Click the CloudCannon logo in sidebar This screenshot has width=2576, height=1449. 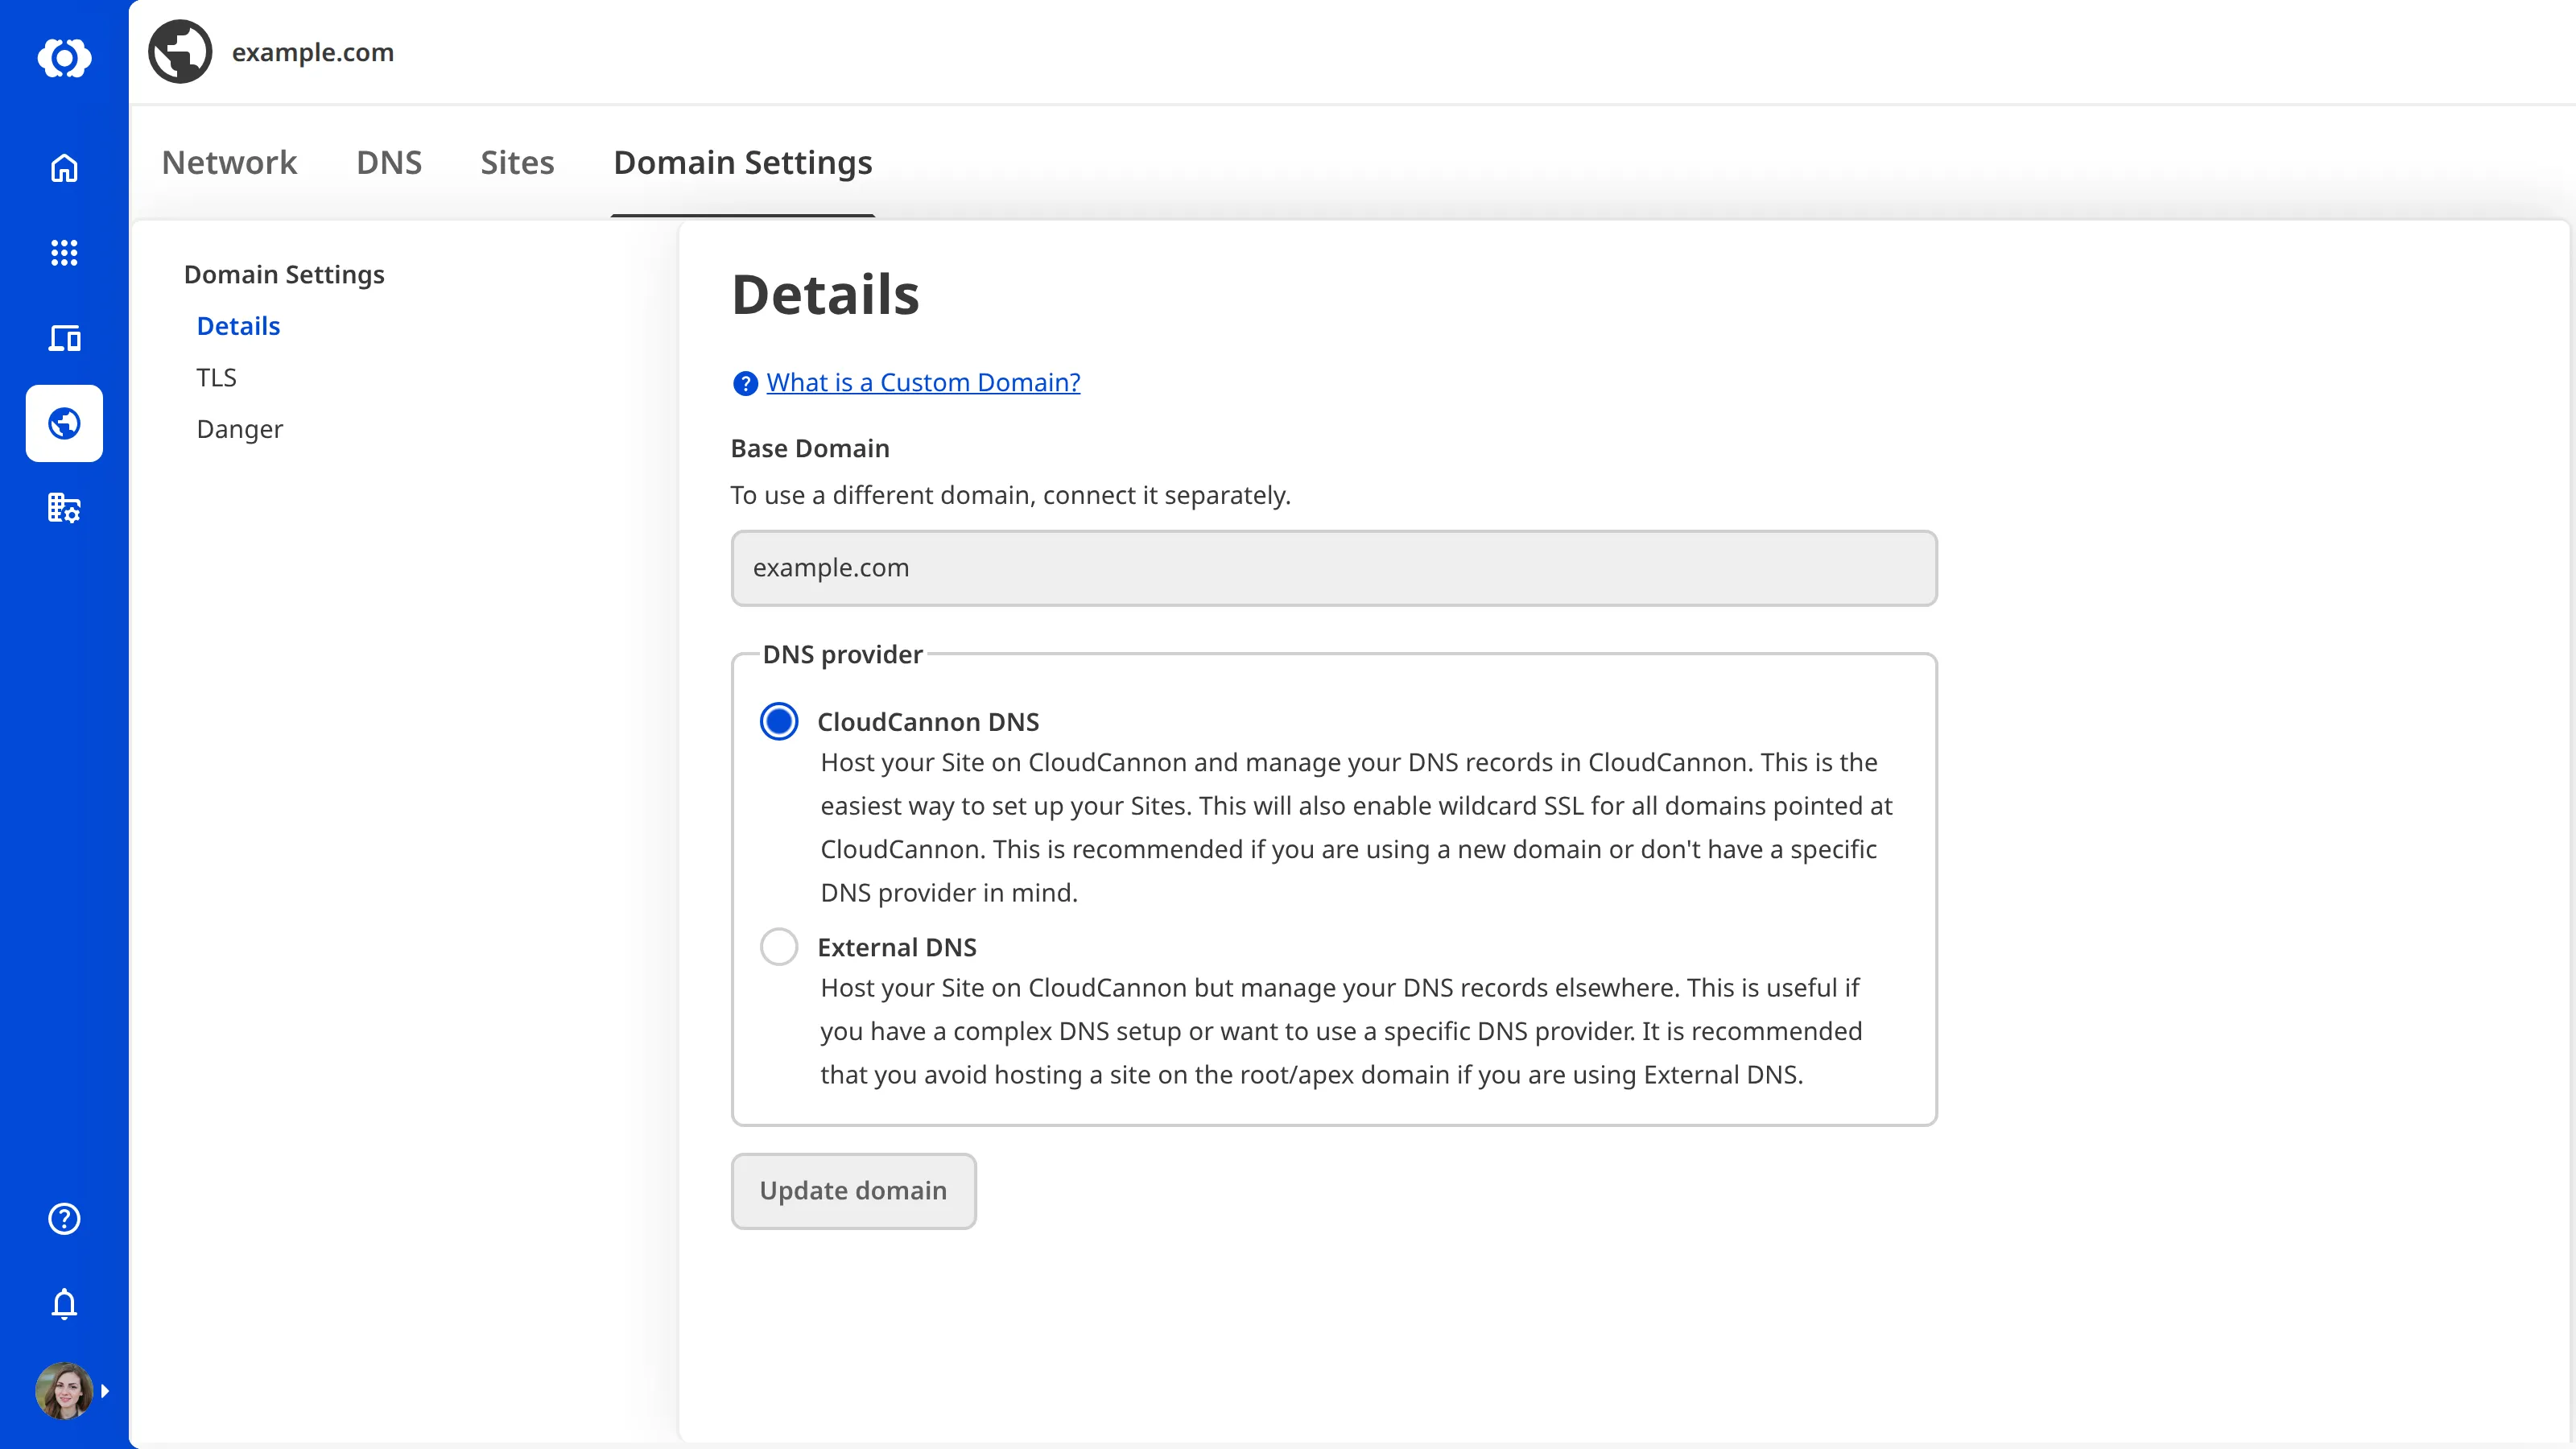64,58
